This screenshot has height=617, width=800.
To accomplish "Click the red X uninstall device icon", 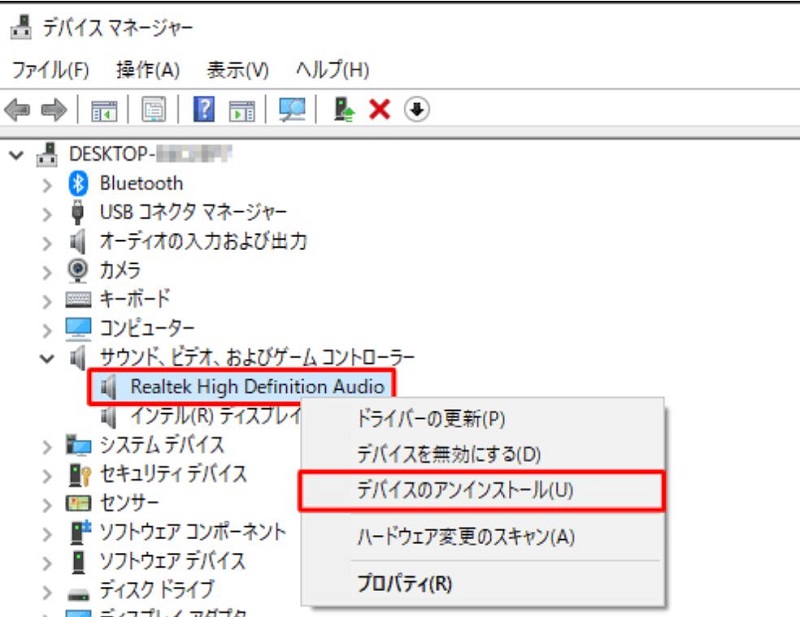I will coord(380,109).
